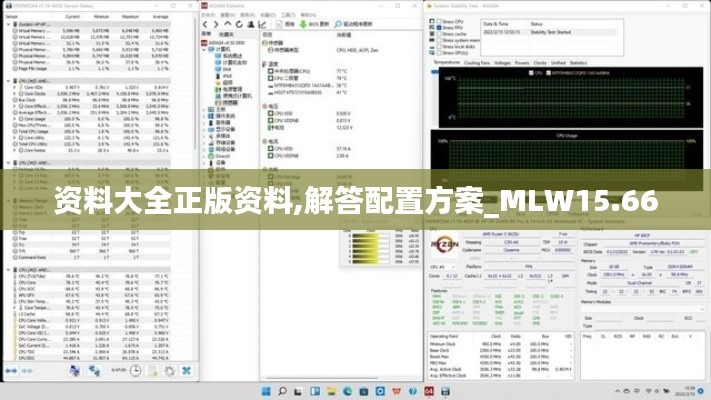Screen dimensions: 711x400
Task: Click the report document icon in AIDA64
Action: tap(279, 24)
